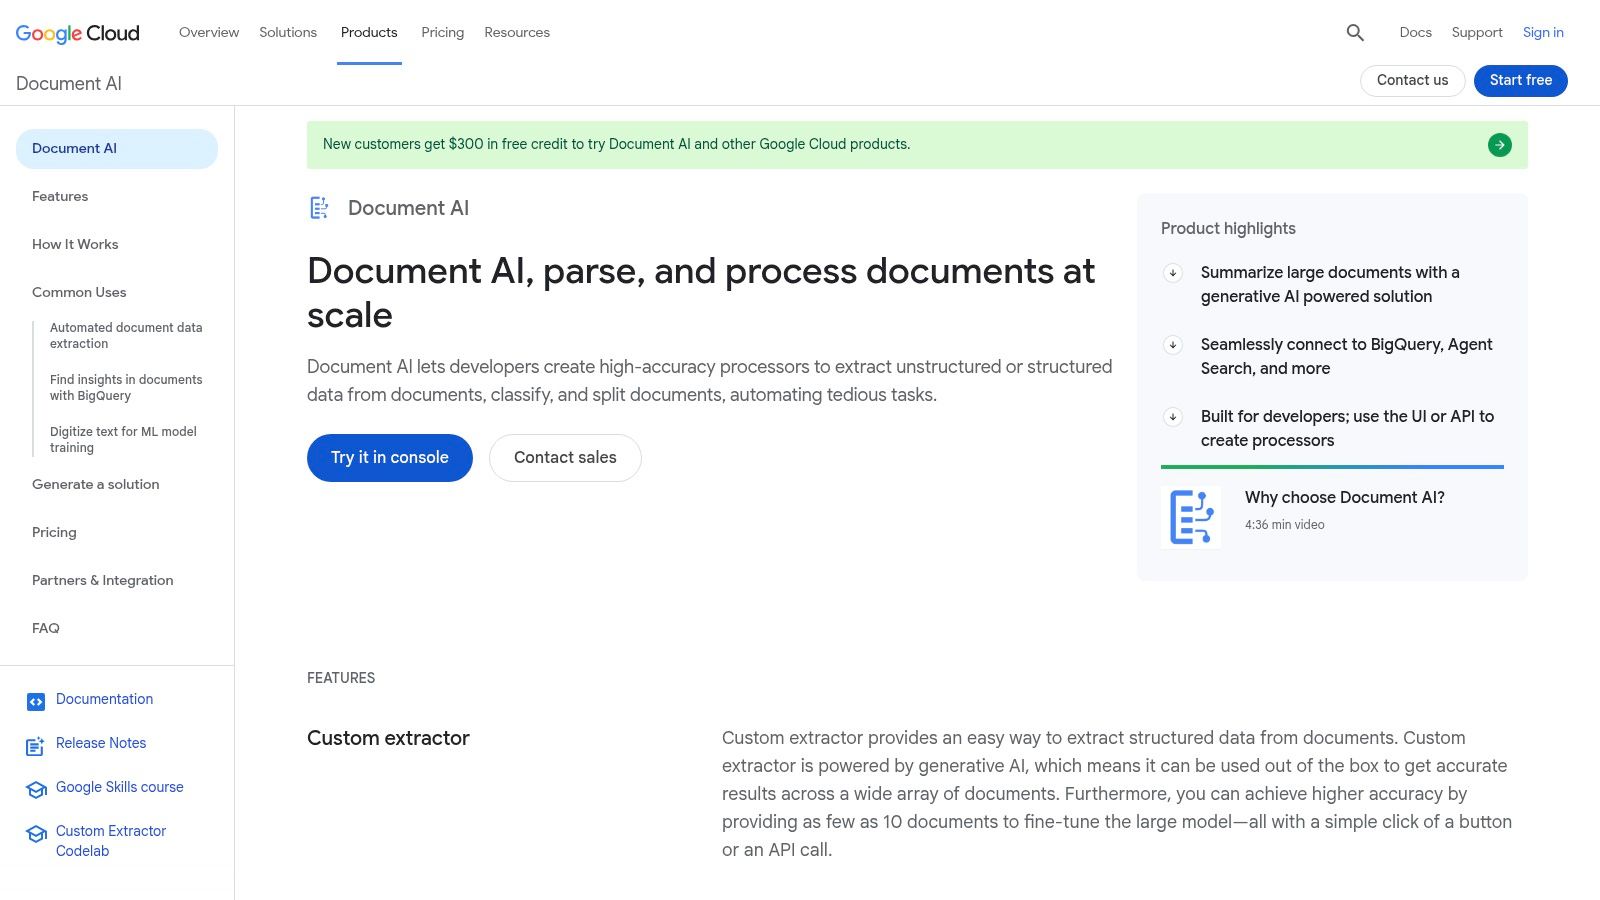Image resolution: width=1600 pixels, height=900 pixels.
Task: Select Document AI in the sidebar
Action: [x=117, y=149]
